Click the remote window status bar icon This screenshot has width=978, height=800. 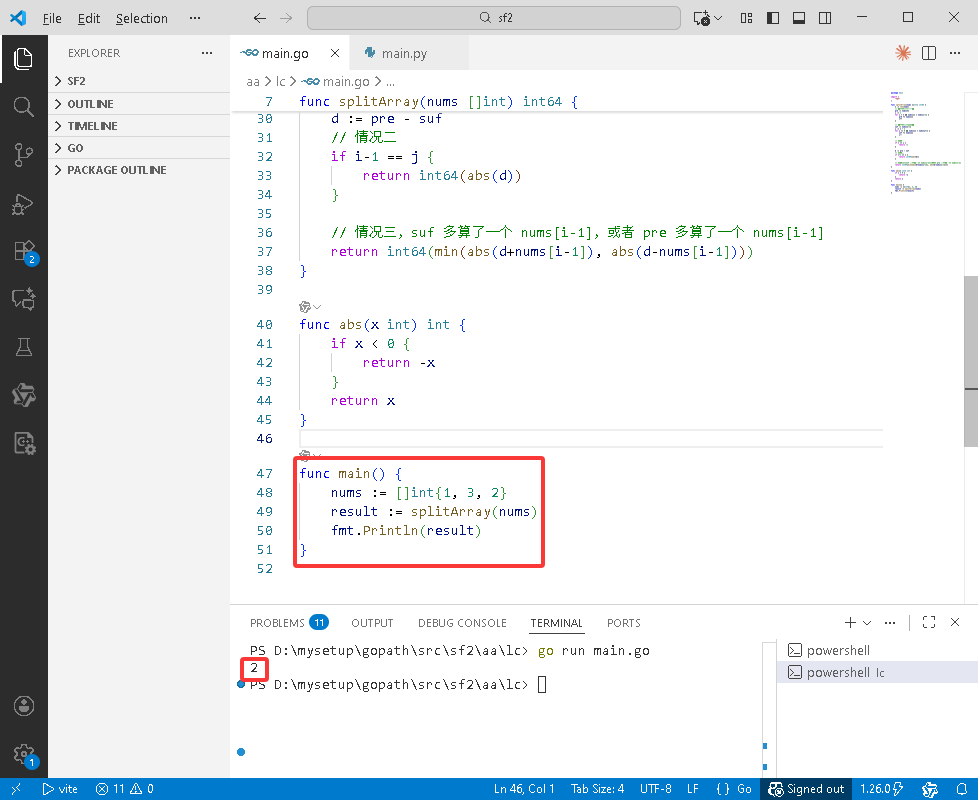click(16, 789)
